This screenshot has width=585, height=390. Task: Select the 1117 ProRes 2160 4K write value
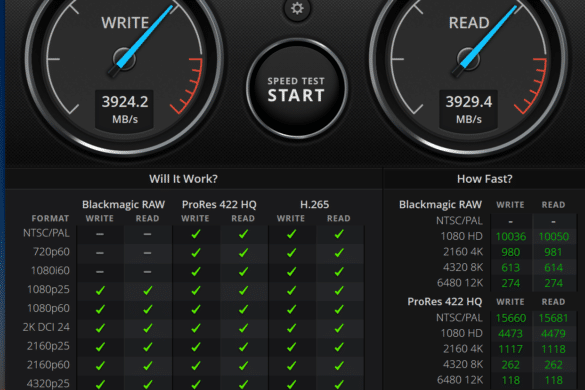[510, 349]
